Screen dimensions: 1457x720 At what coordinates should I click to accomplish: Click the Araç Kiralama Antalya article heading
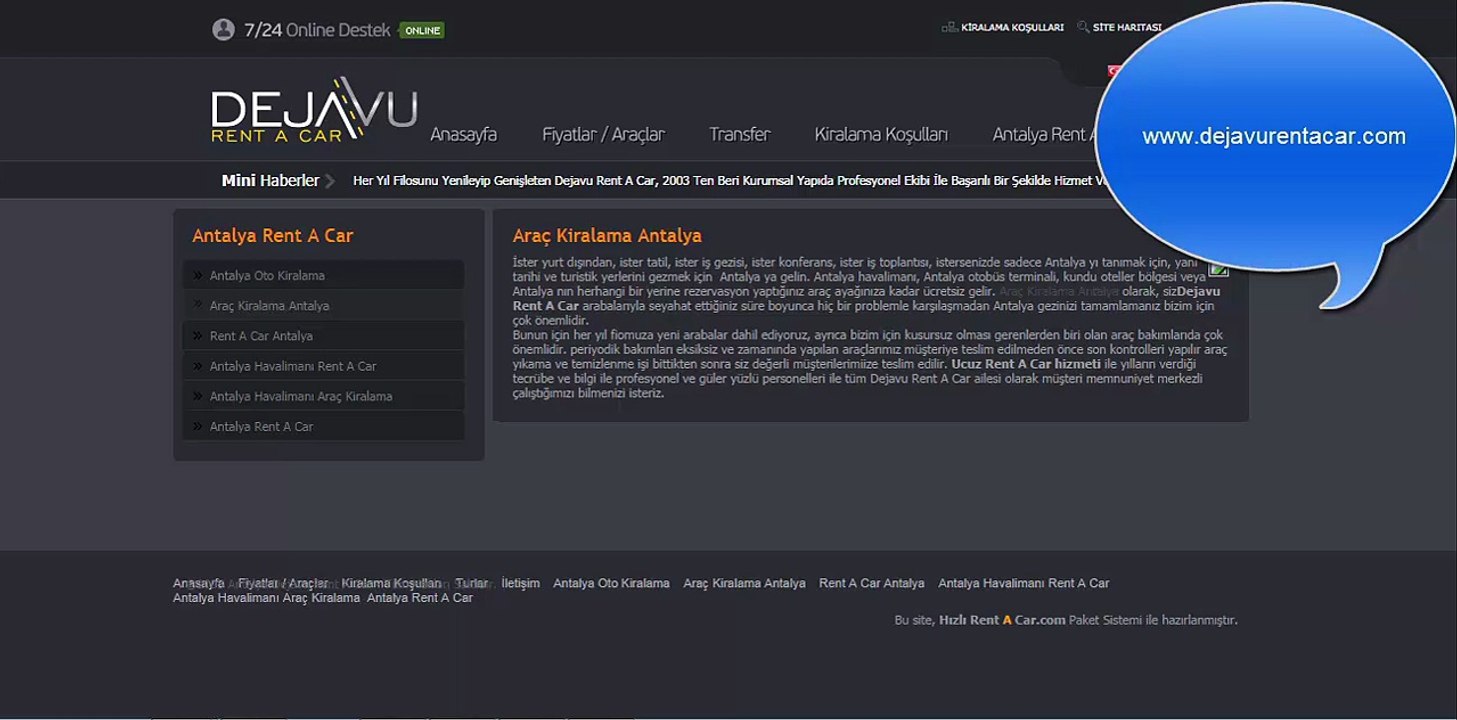pyautogui.click(x=607, y=236)
